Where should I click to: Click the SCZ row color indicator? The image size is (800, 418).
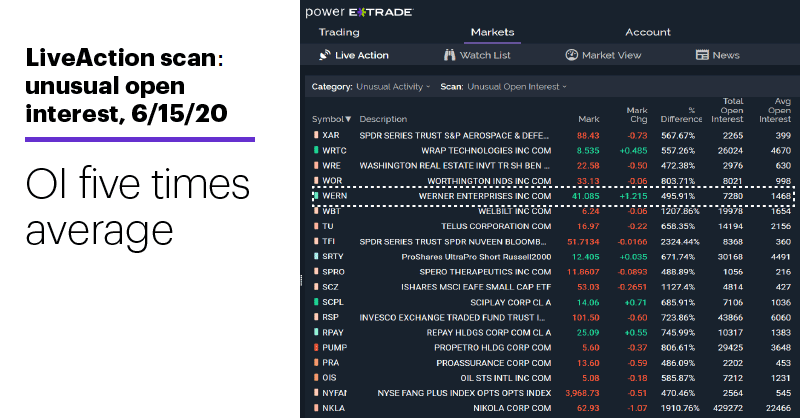coord(316,287)
